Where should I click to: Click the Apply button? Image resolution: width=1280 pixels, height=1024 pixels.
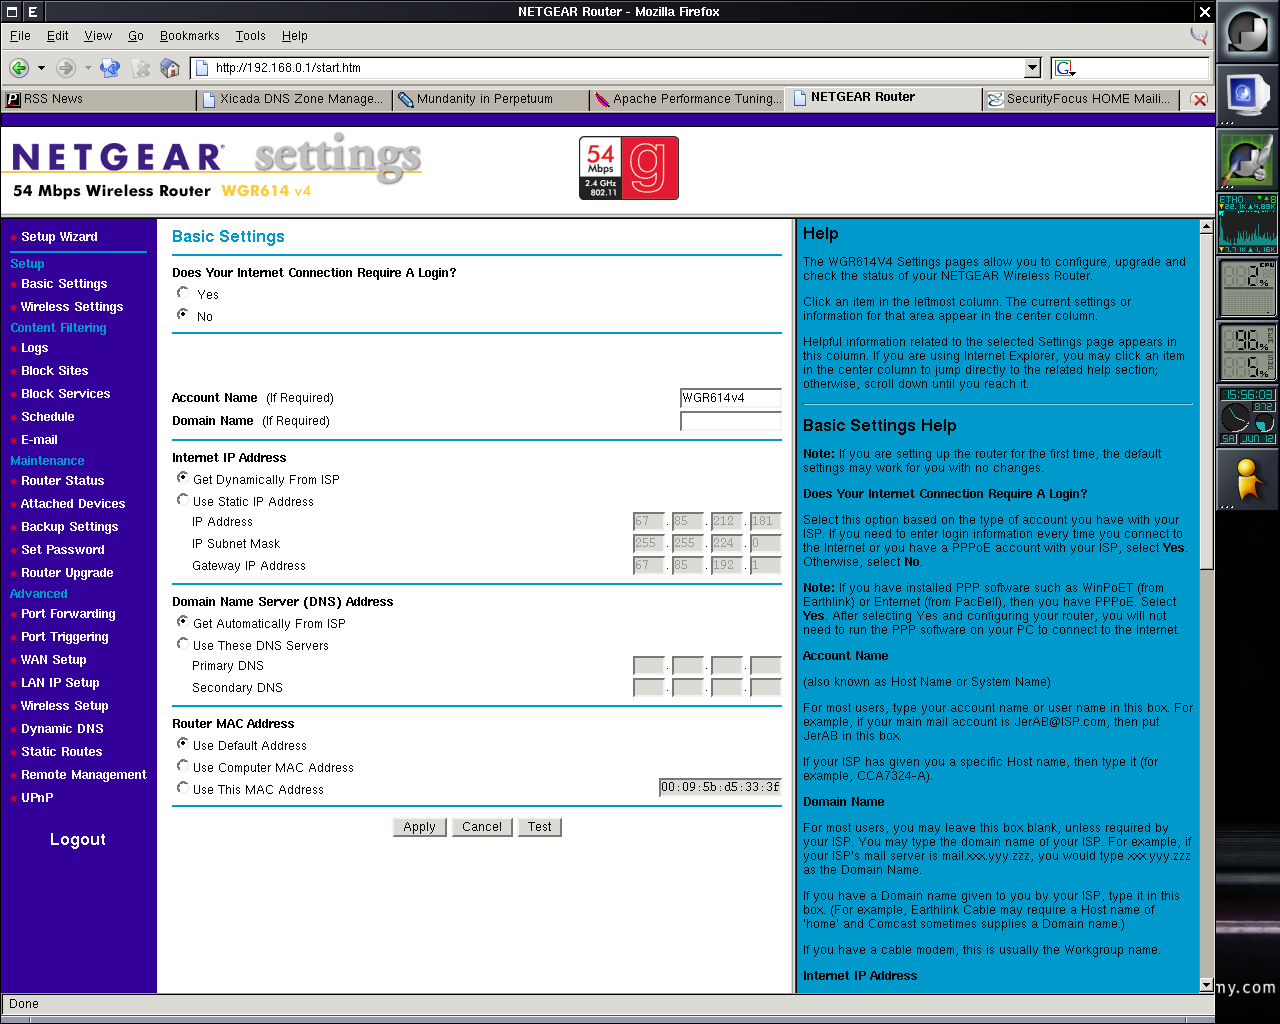pos(419,827)
